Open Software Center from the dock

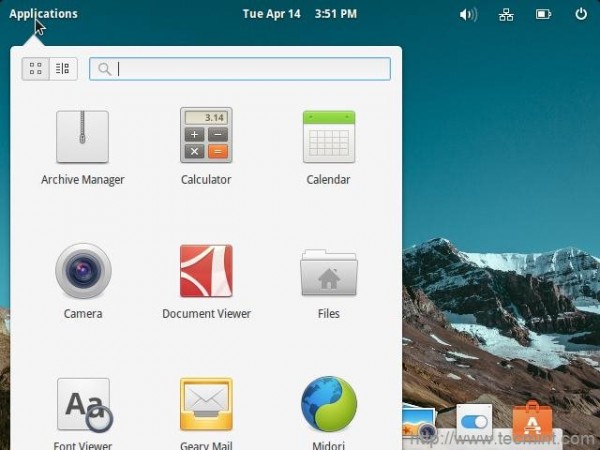point(532,421)
